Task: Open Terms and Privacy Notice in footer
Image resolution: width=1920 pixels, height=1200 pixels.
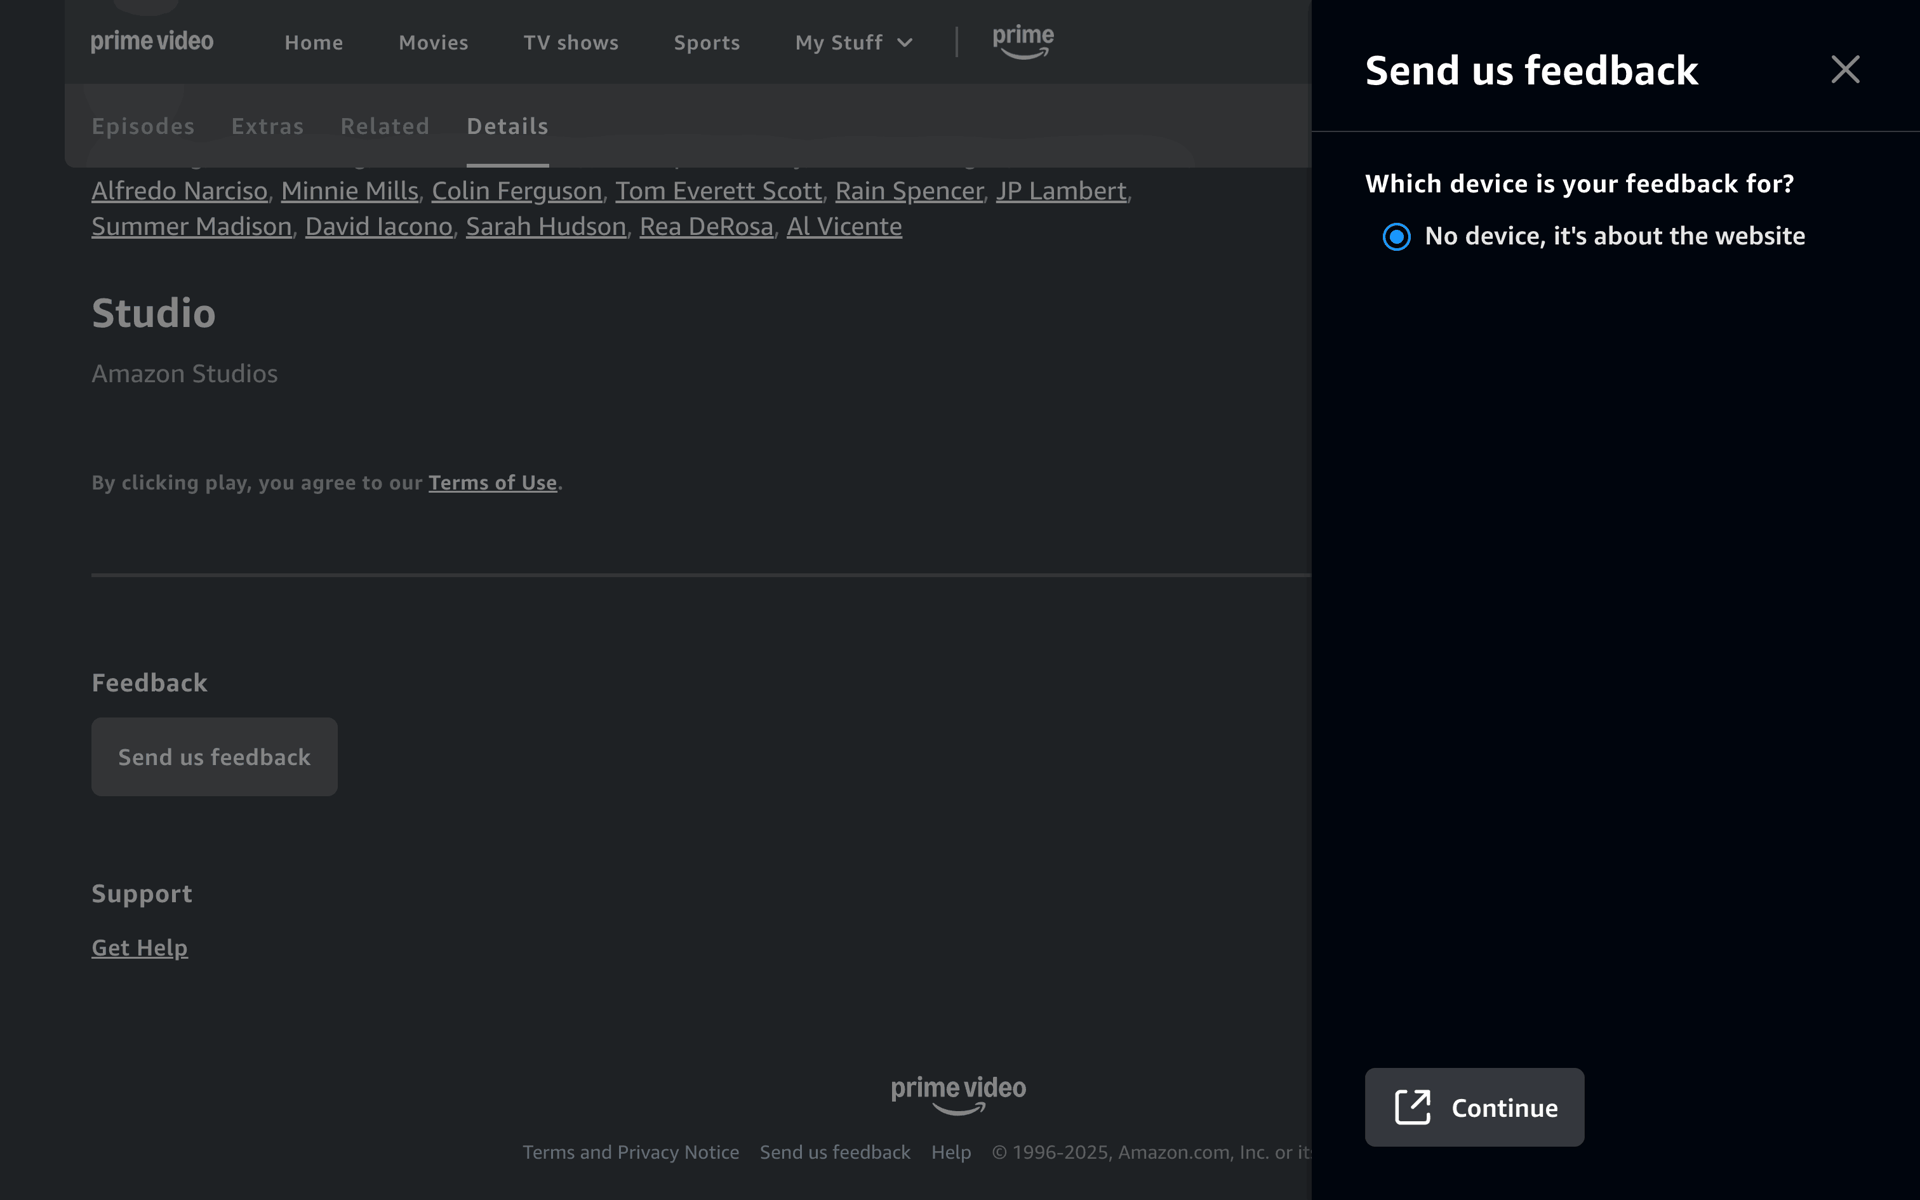Action: point(630,1152)
